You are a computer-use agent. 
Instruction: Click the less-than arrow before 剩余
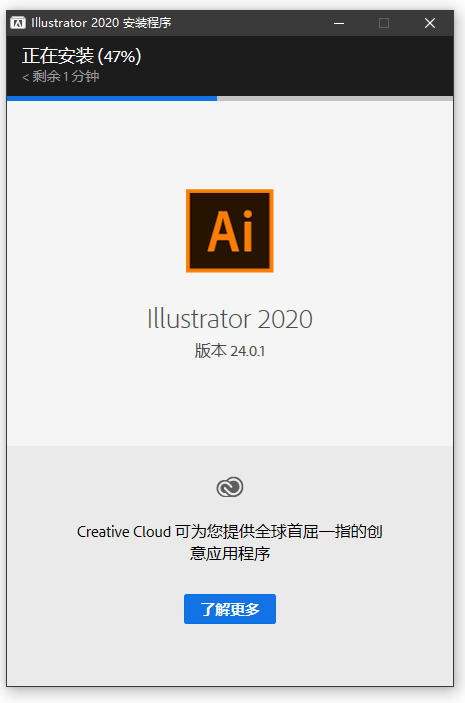click(x=26, y=78)
